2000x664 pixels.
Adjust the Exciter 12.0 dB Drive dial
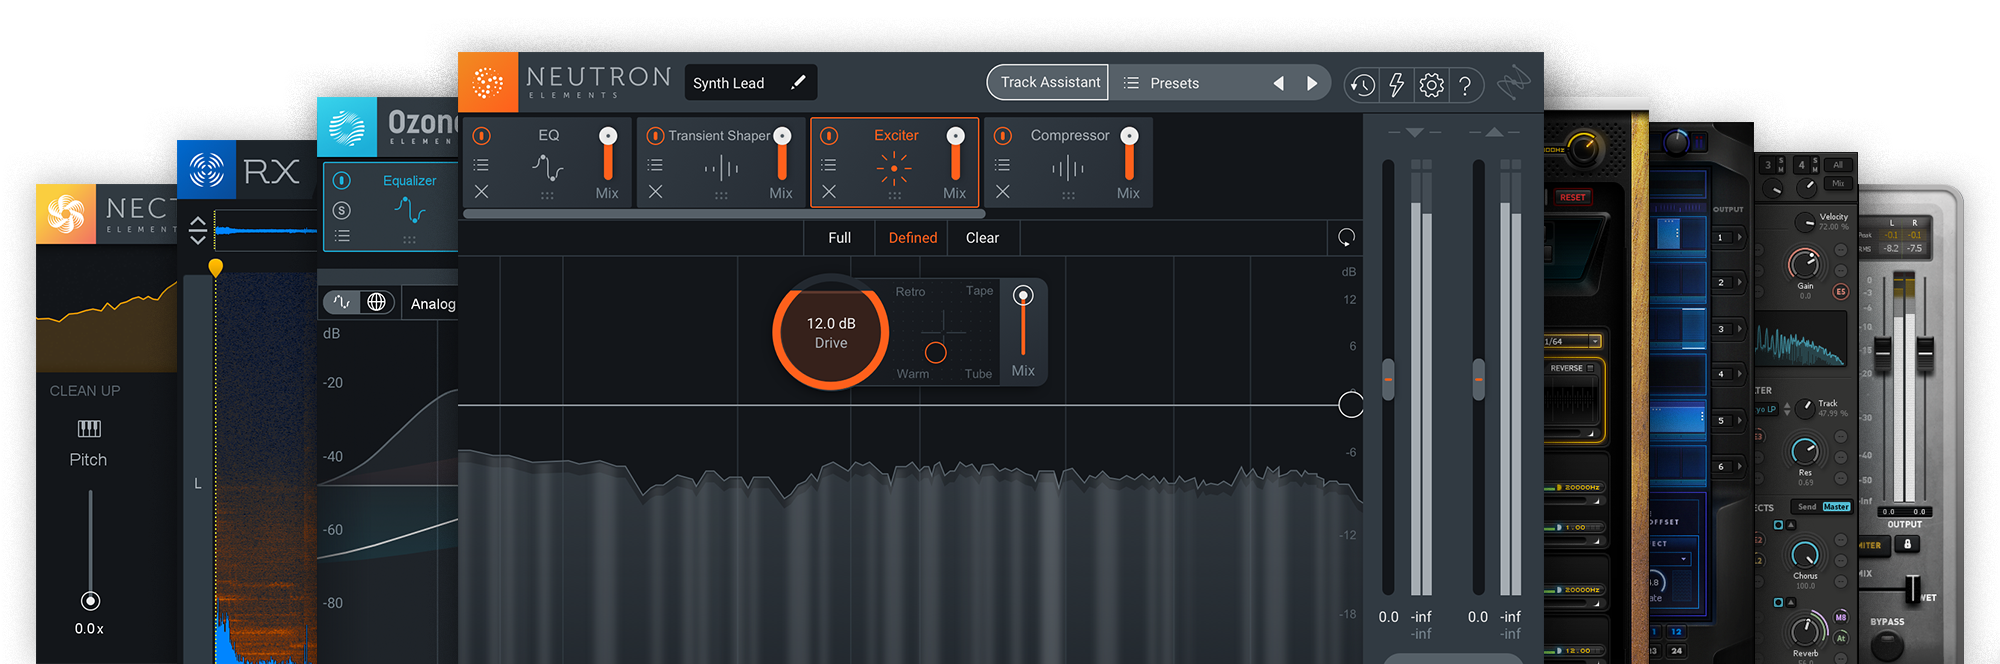point(831,333)
